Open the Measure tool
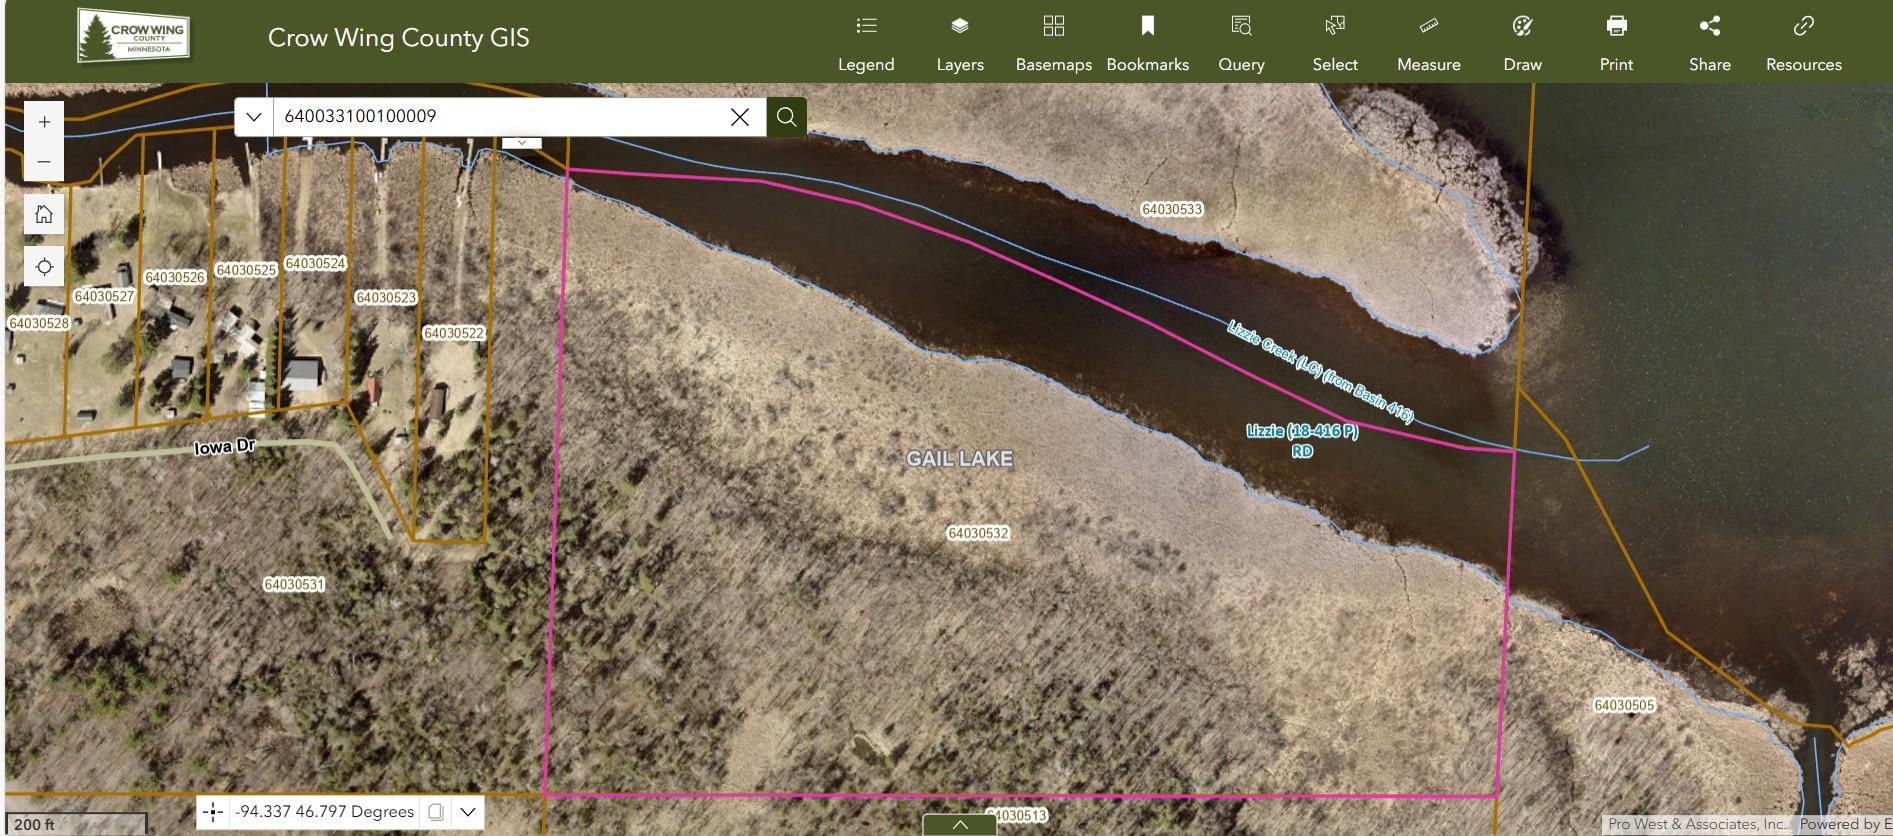 1429,43
